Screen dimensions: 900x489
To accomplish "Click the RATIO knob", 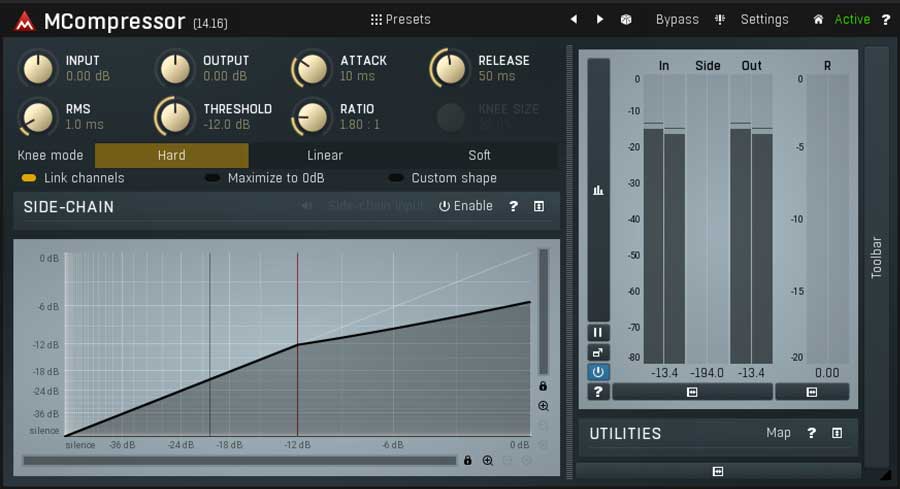I will [312, 117].
